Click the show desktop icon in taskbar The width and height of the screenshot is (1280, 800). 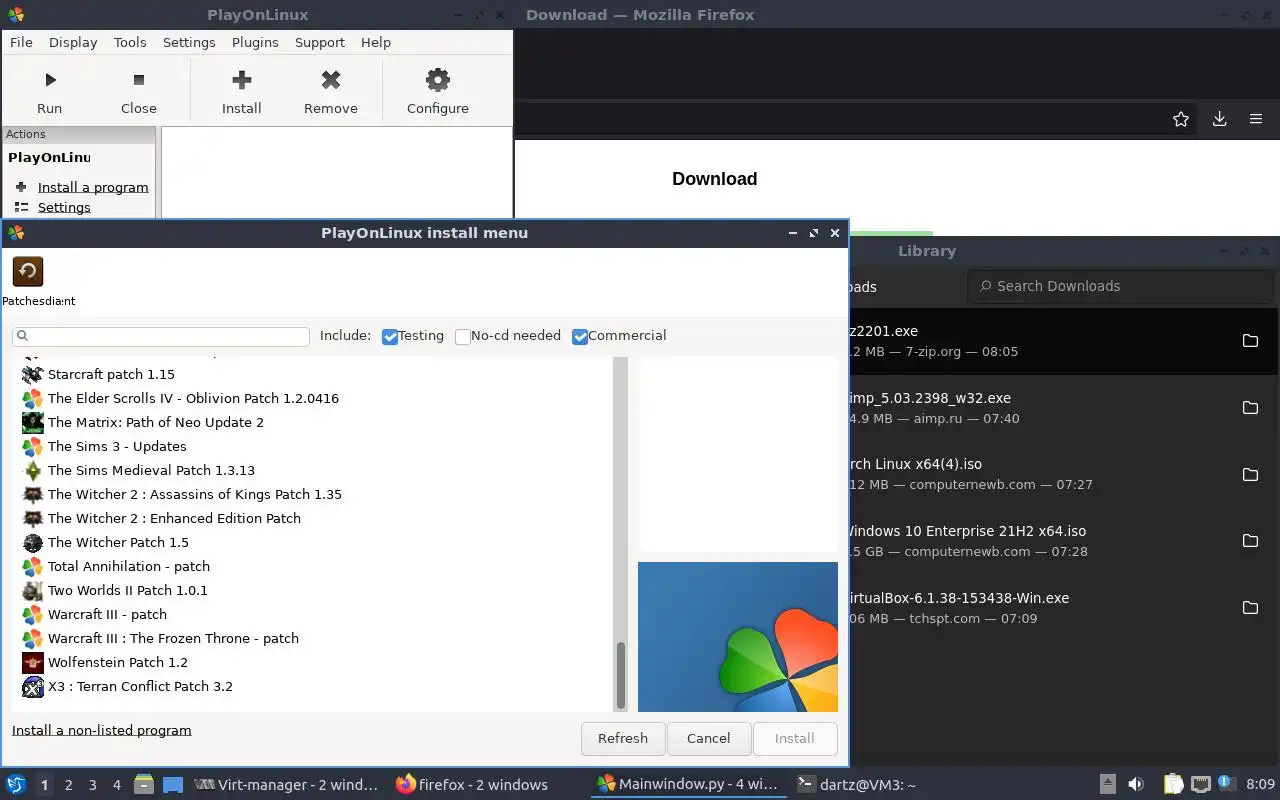pyautogui.click(x=173, y=785)
